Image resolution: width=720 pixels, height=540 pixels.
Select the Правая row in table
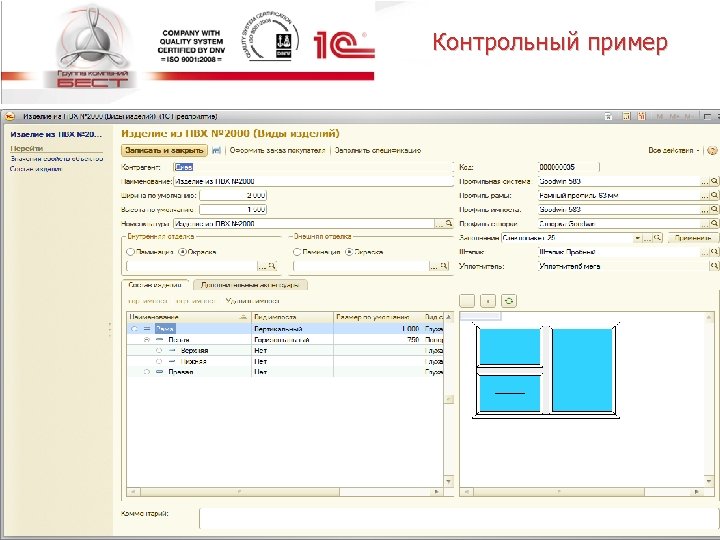tap(285, 372)
